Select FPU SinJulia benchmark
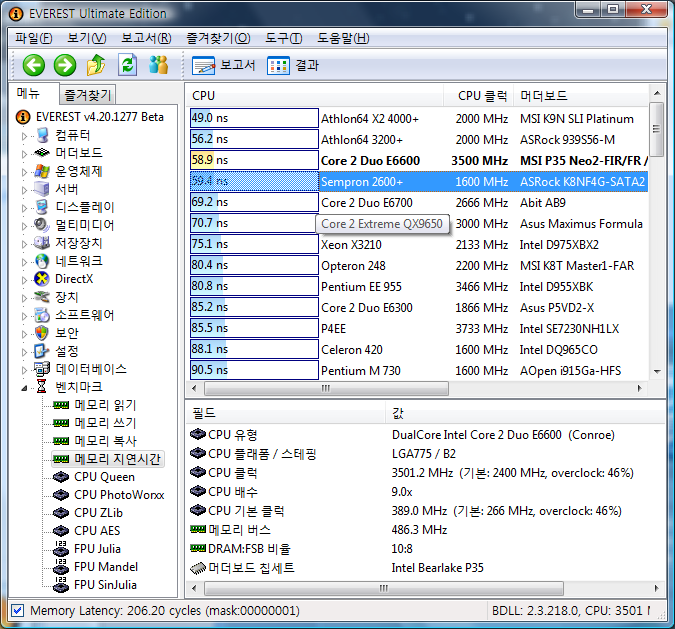 105,585
